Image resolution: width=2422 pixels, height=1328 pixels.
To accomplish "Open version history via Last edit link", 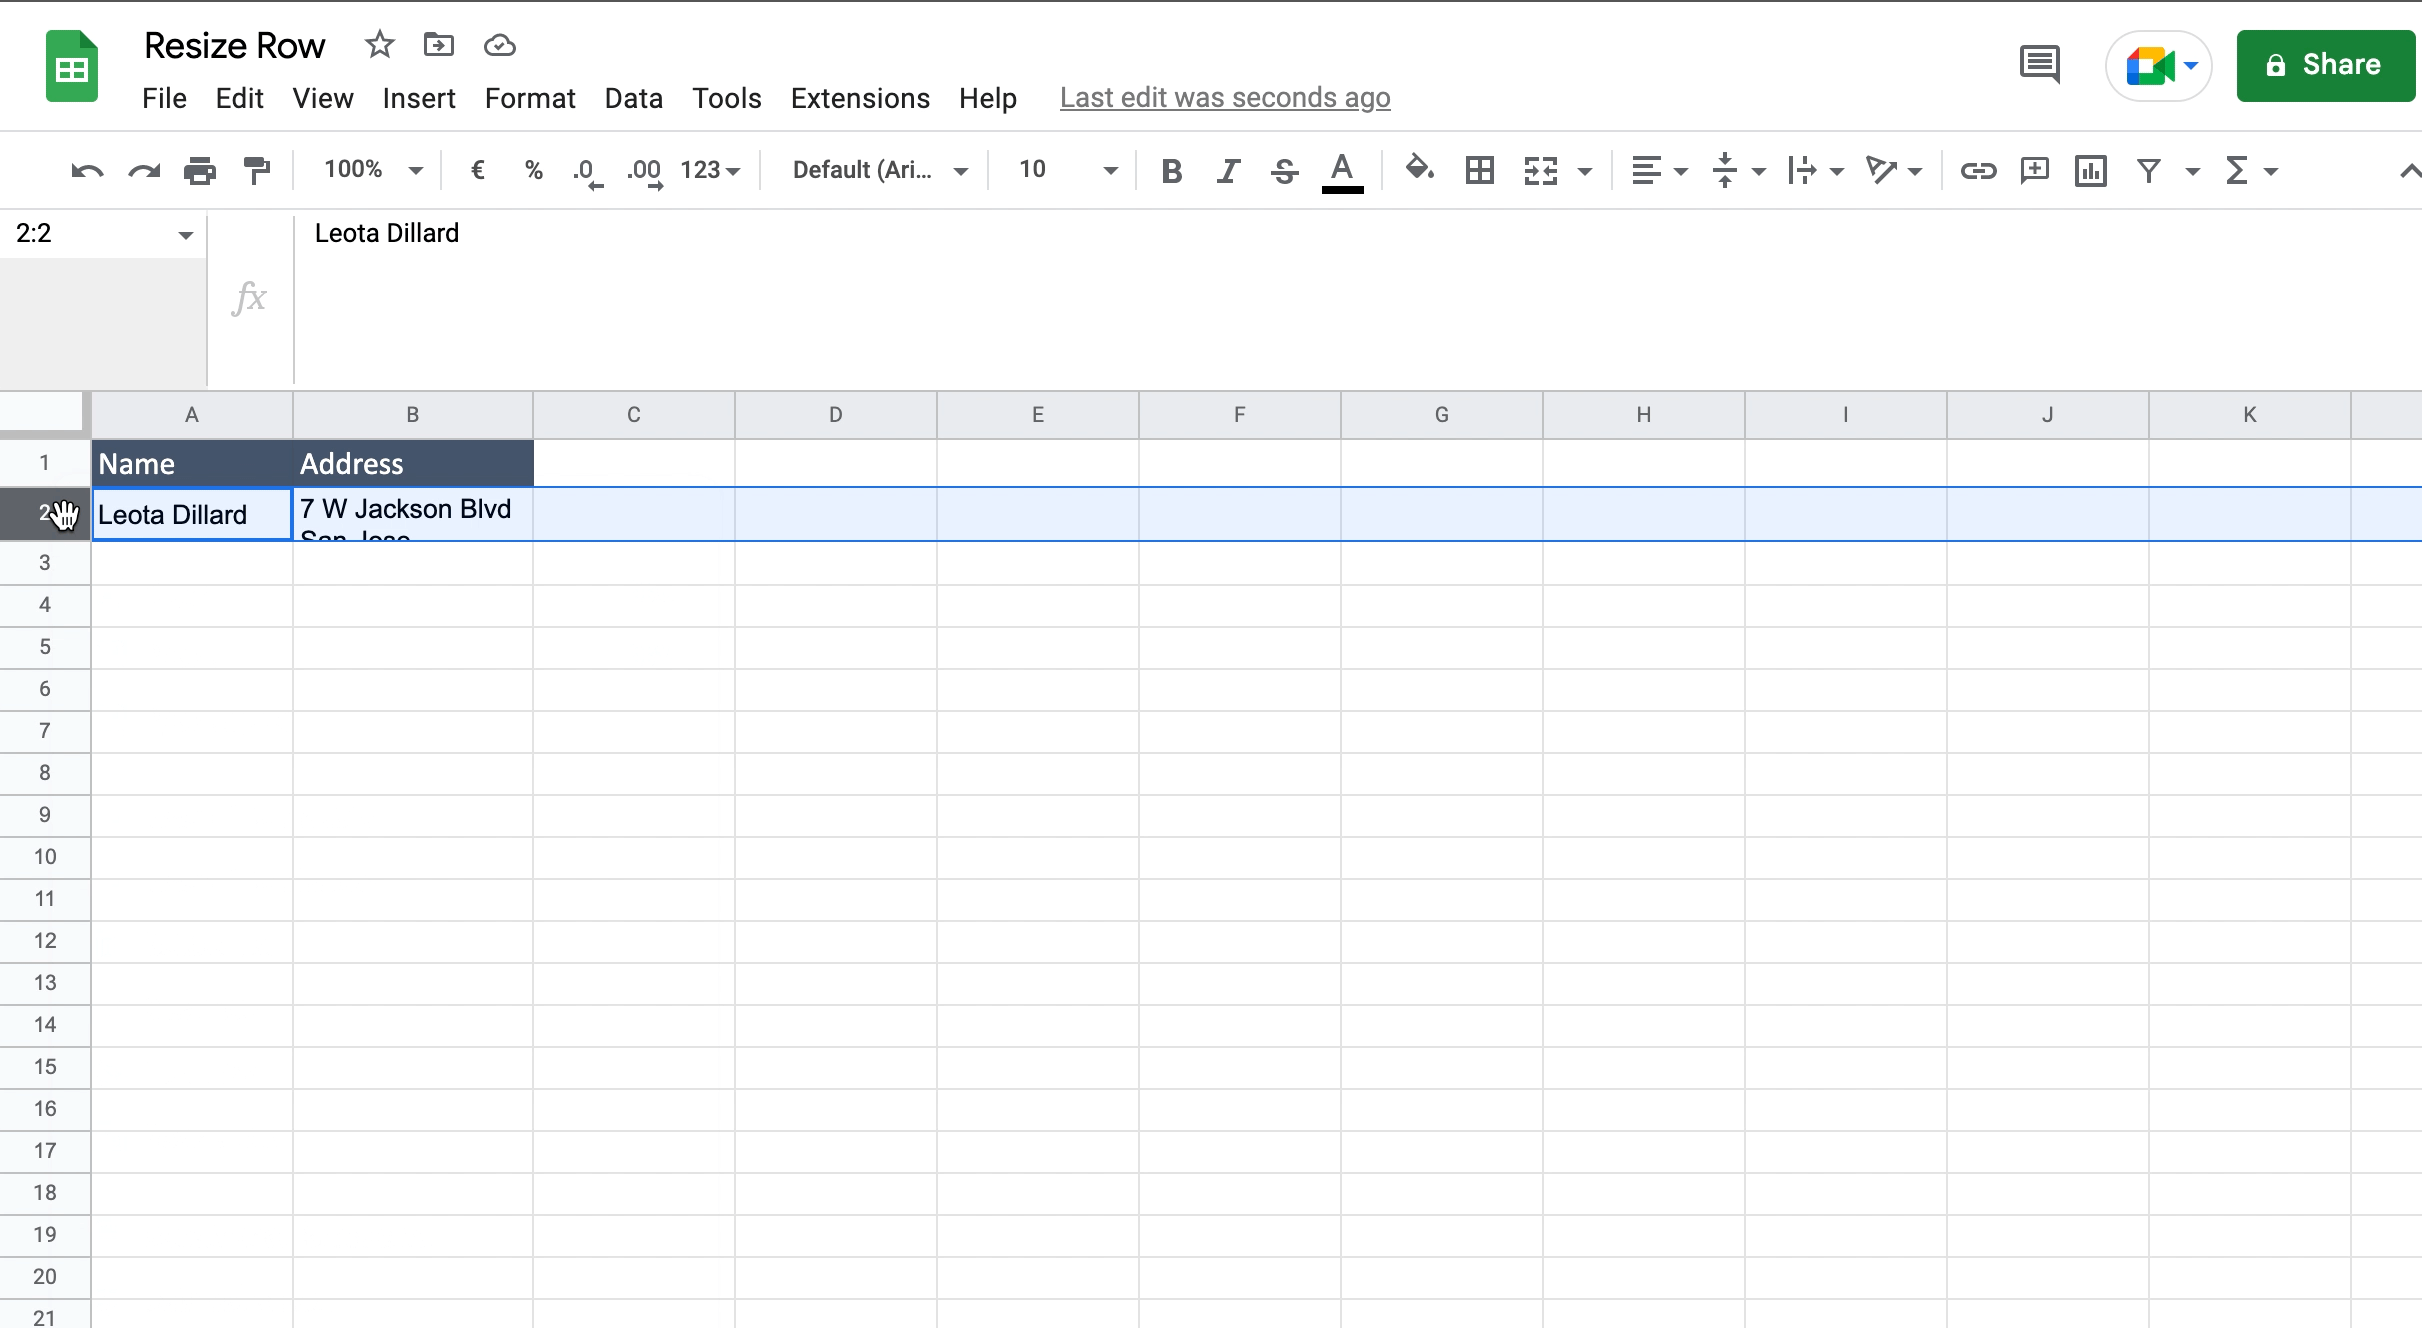I will click(x=1224, y=97).
